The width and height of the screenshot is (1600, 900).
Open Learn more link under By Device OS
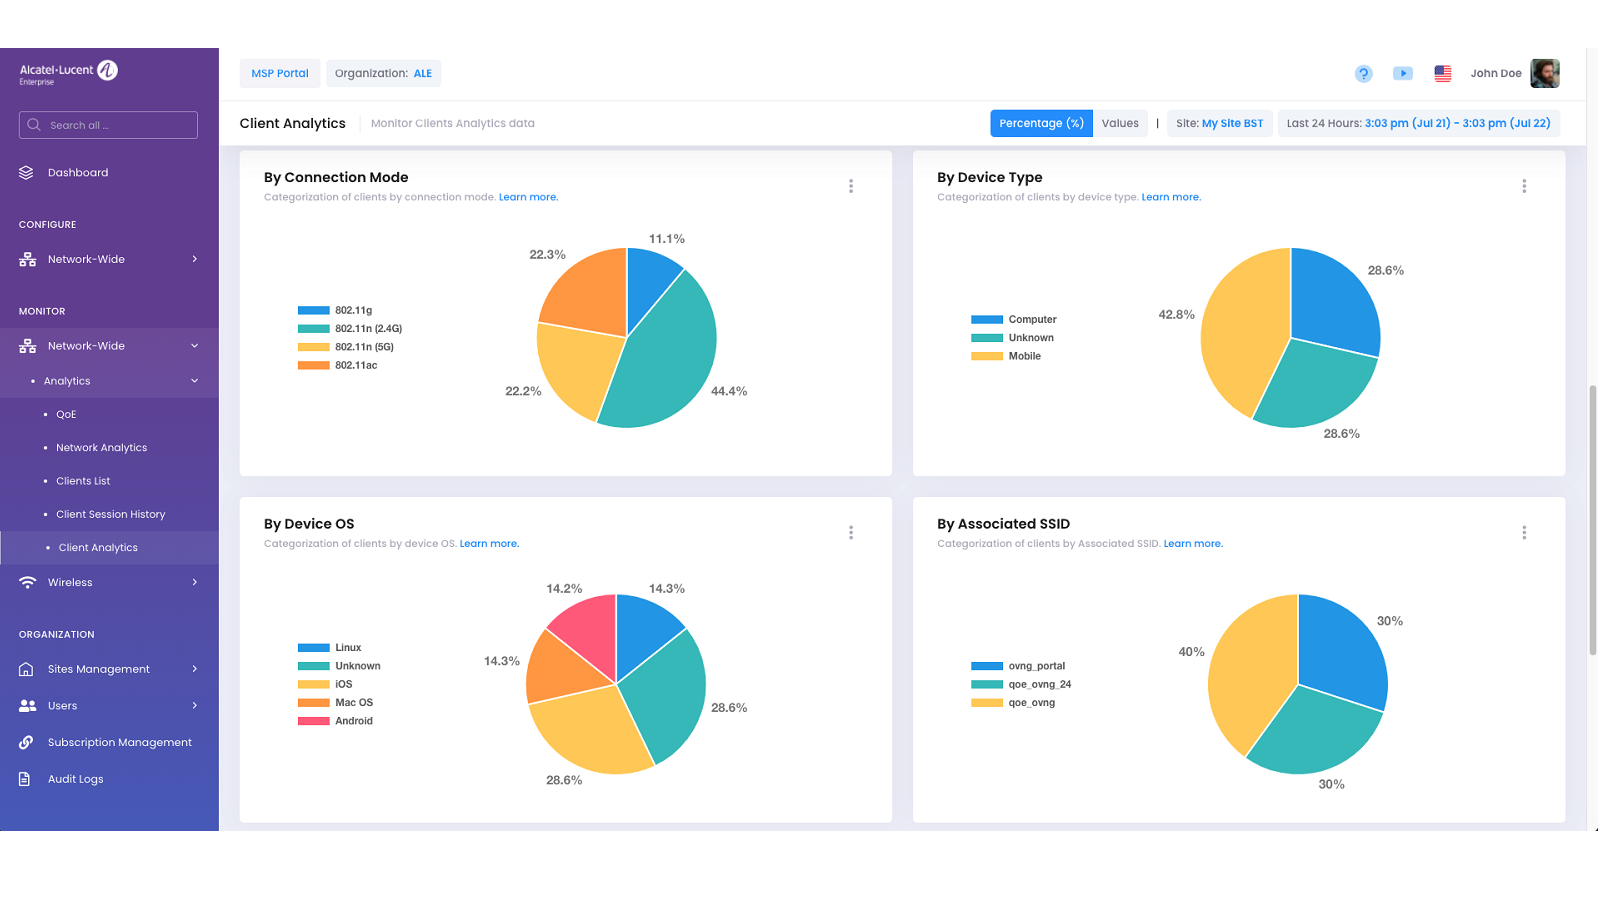click(x=489, y=544)
